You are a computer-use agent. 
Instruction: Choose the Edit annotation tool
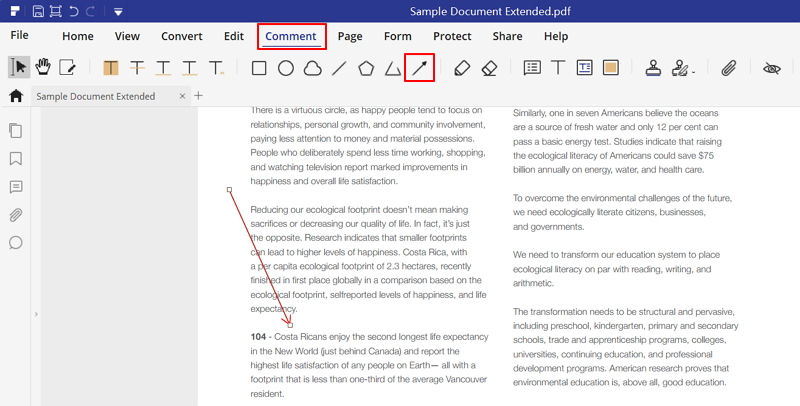(x=67, y=67)
